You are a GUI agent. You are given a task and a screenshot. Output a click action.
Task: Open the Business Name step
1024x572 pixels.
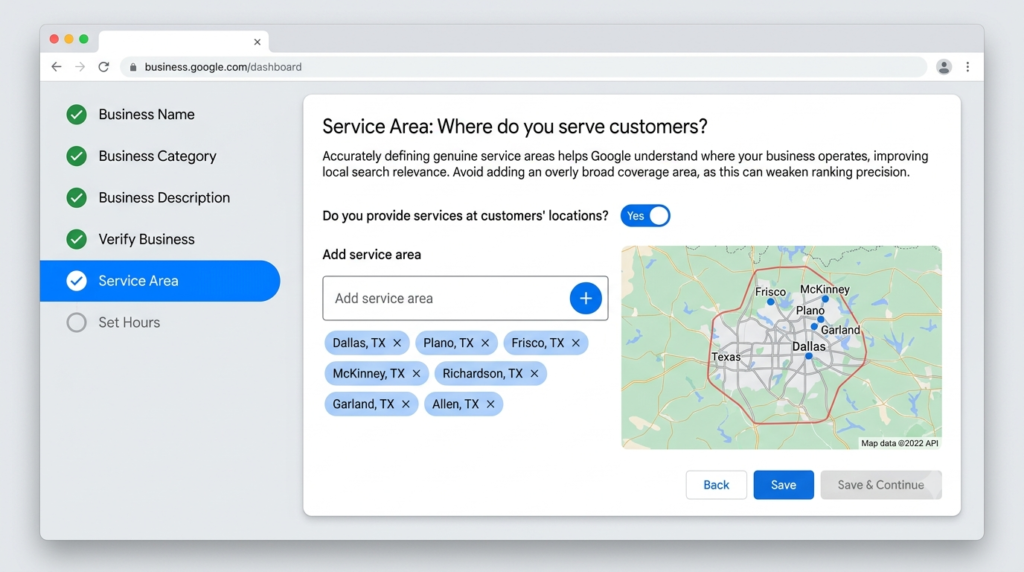(x=146, y=114)
